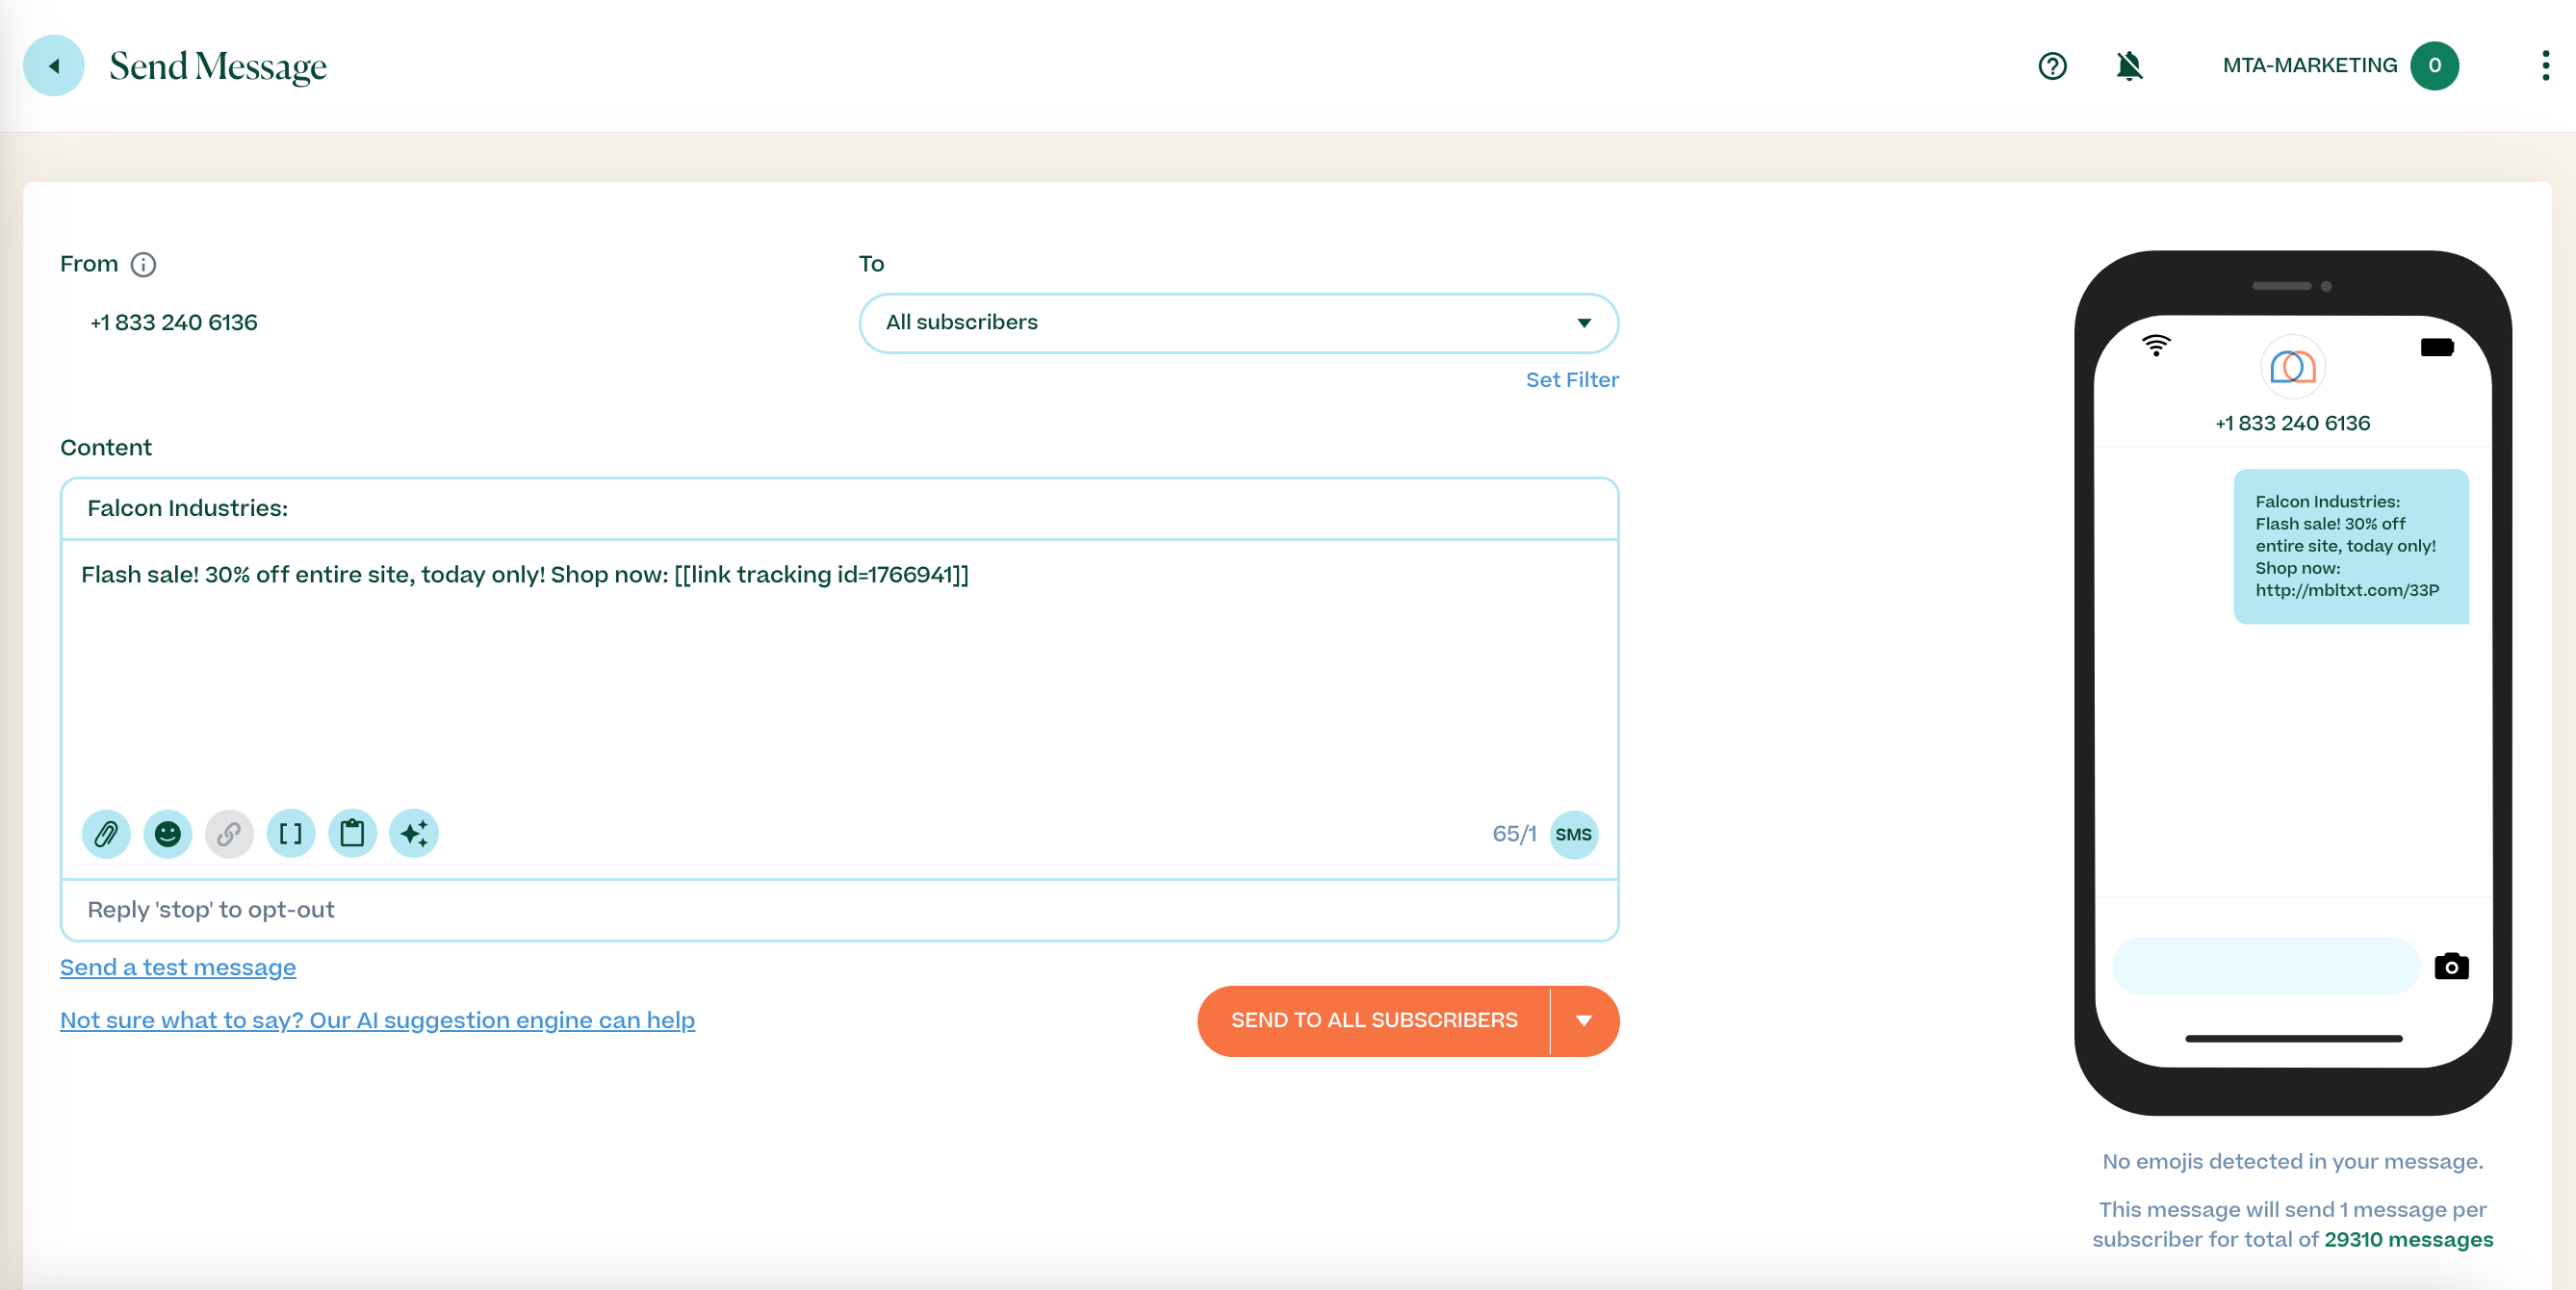
Task: Click the brackets merge-tag icon
Action: (x=291, y=834)
